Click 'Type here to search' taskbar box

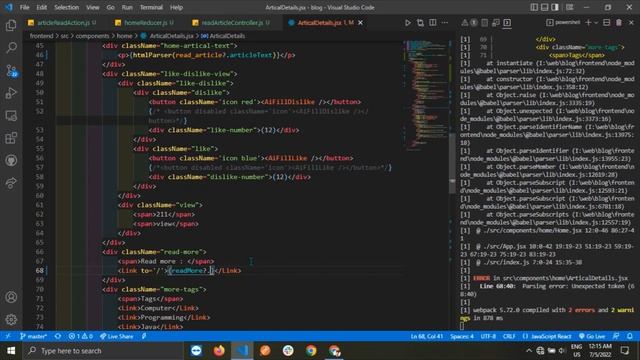102,351
